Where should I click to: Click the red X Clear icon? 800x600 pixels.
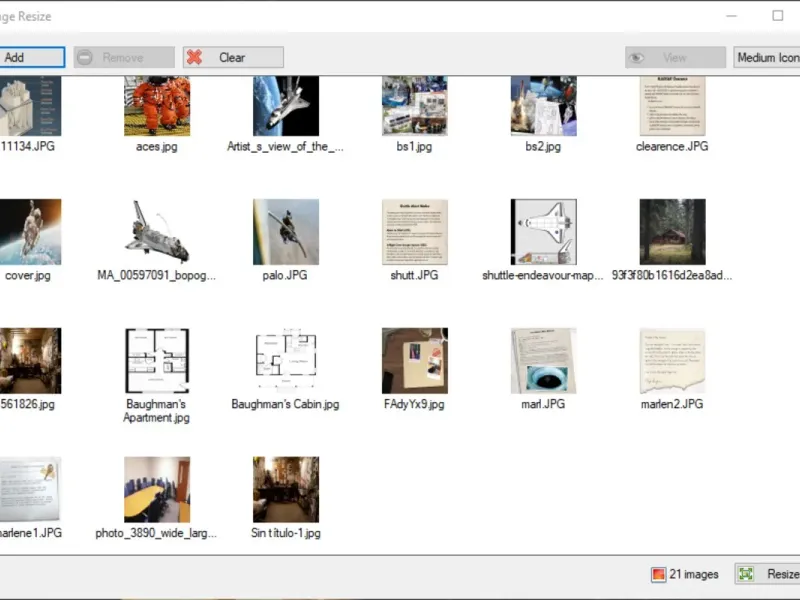point(194,57)
